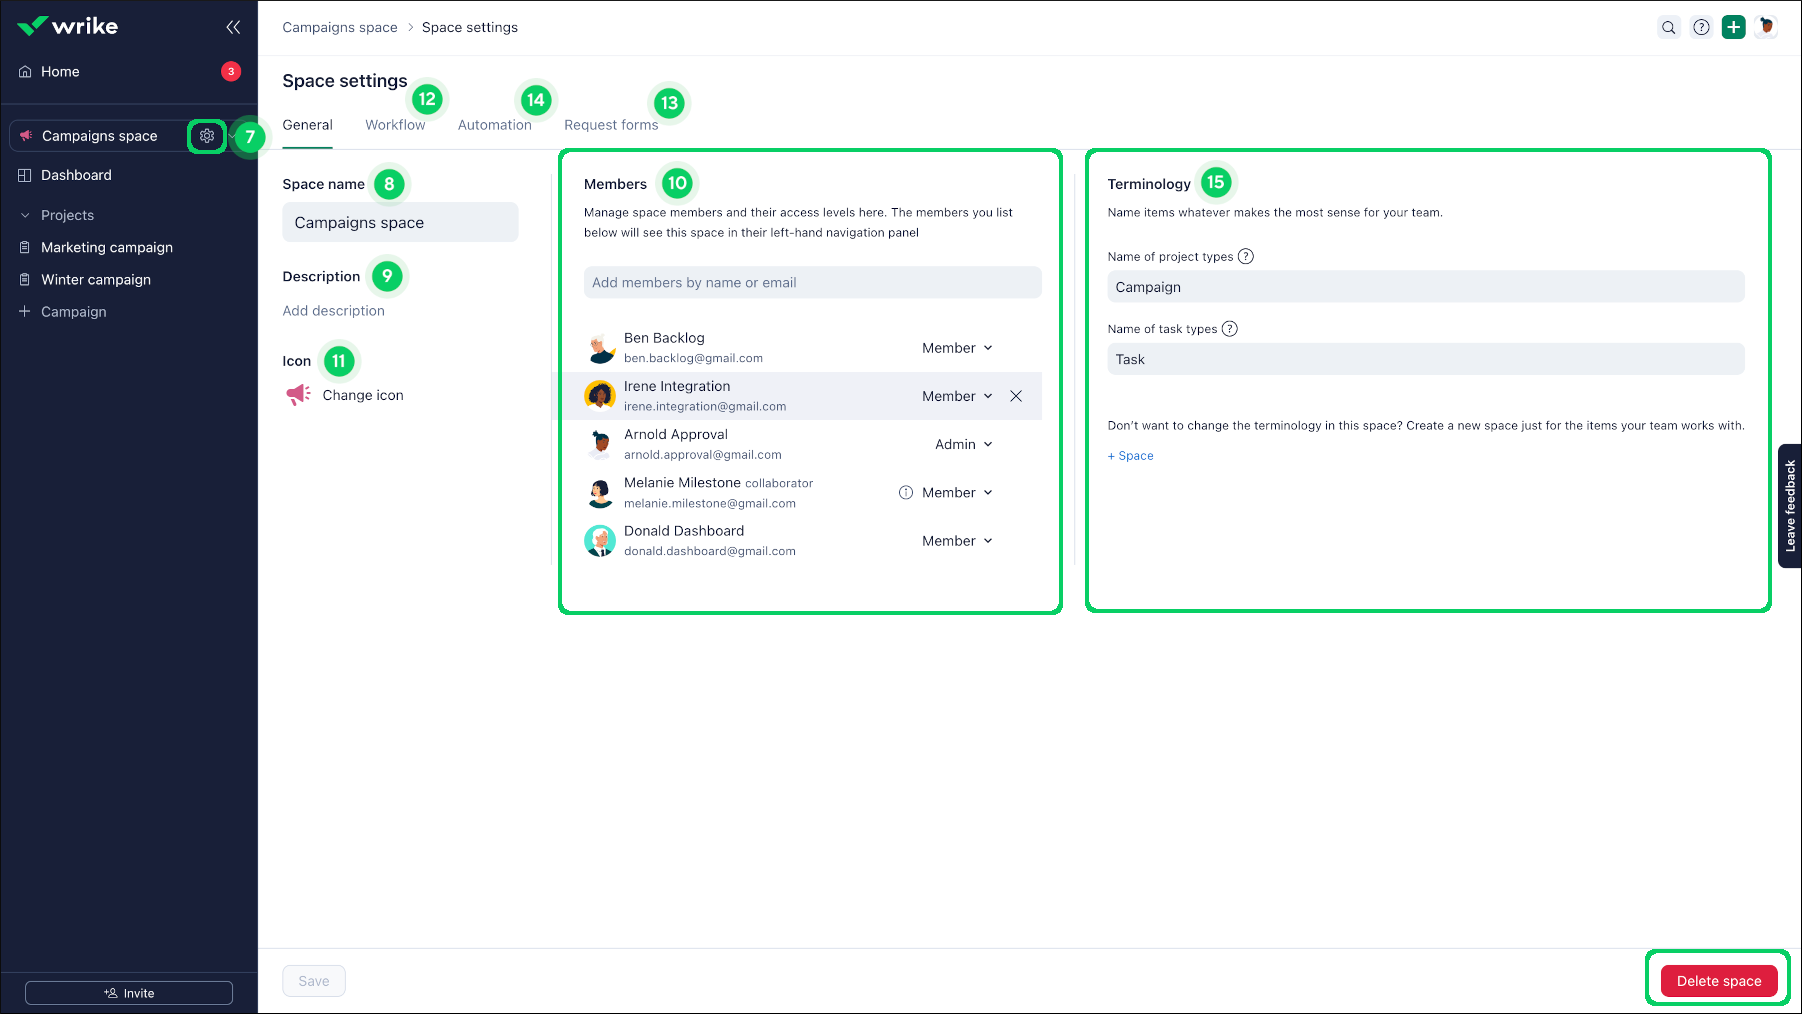
Task: Click the task types field containing Task
Action: coord(1426,359)
